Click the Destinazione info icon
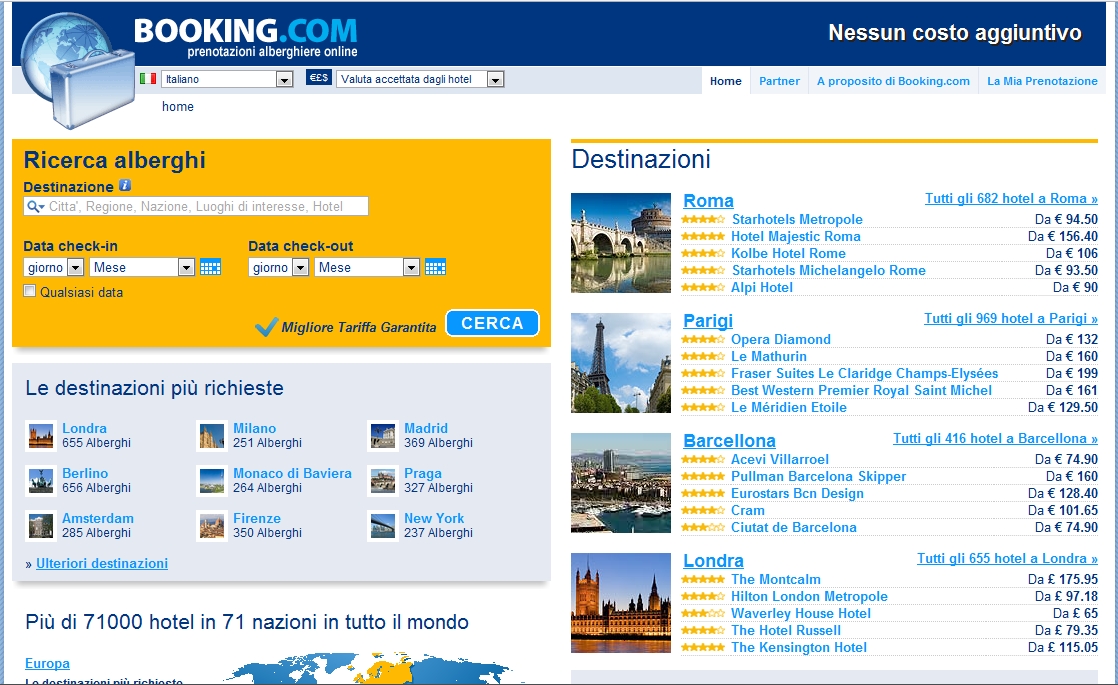Screen dimensions: 1118x685 coord(125,185)
